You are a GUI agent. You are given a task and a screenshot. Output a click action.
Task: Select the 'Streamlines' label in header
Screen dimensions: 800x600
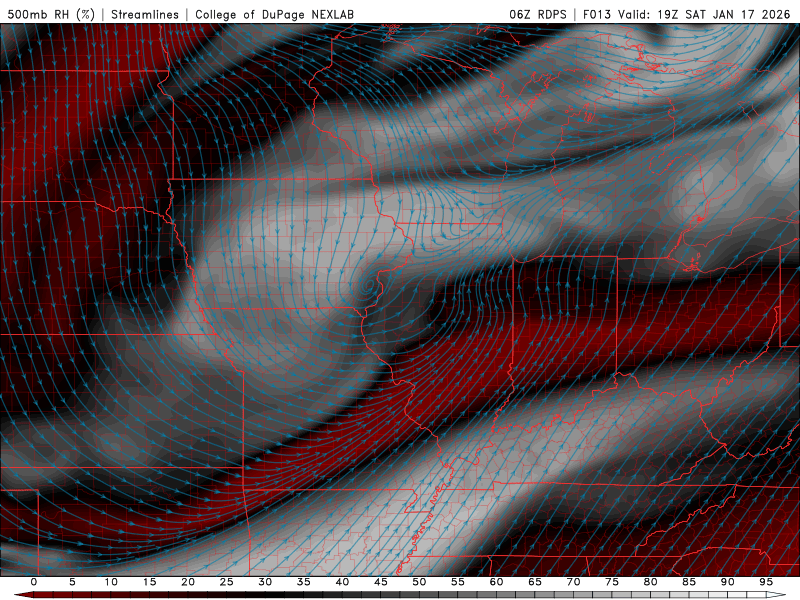click(145, 14)
